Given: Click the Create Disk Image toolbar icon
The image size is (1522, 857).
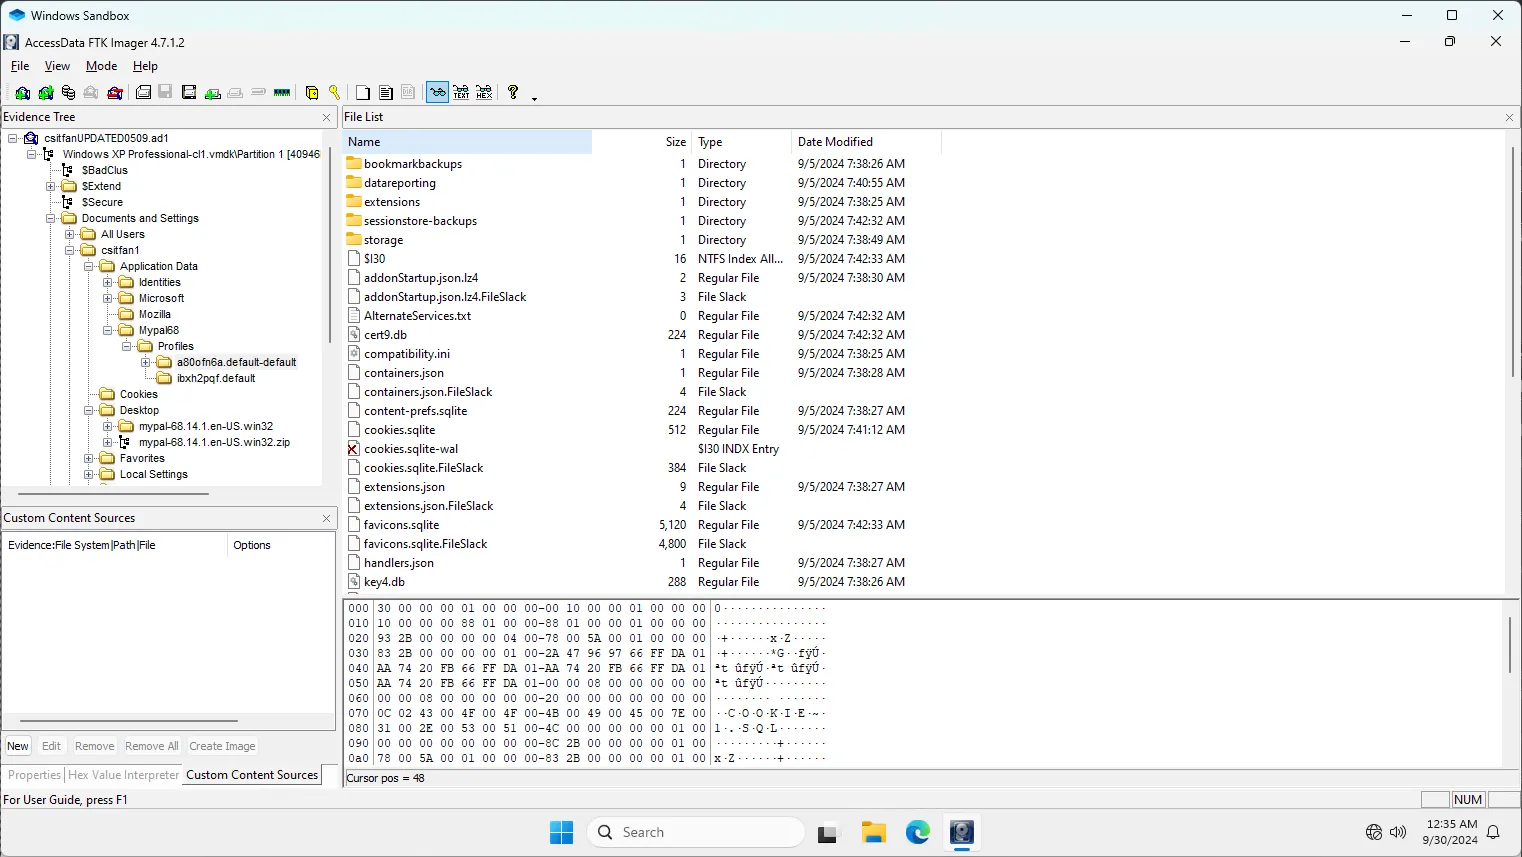Looking at the screenshot, I should pos(143,93).
